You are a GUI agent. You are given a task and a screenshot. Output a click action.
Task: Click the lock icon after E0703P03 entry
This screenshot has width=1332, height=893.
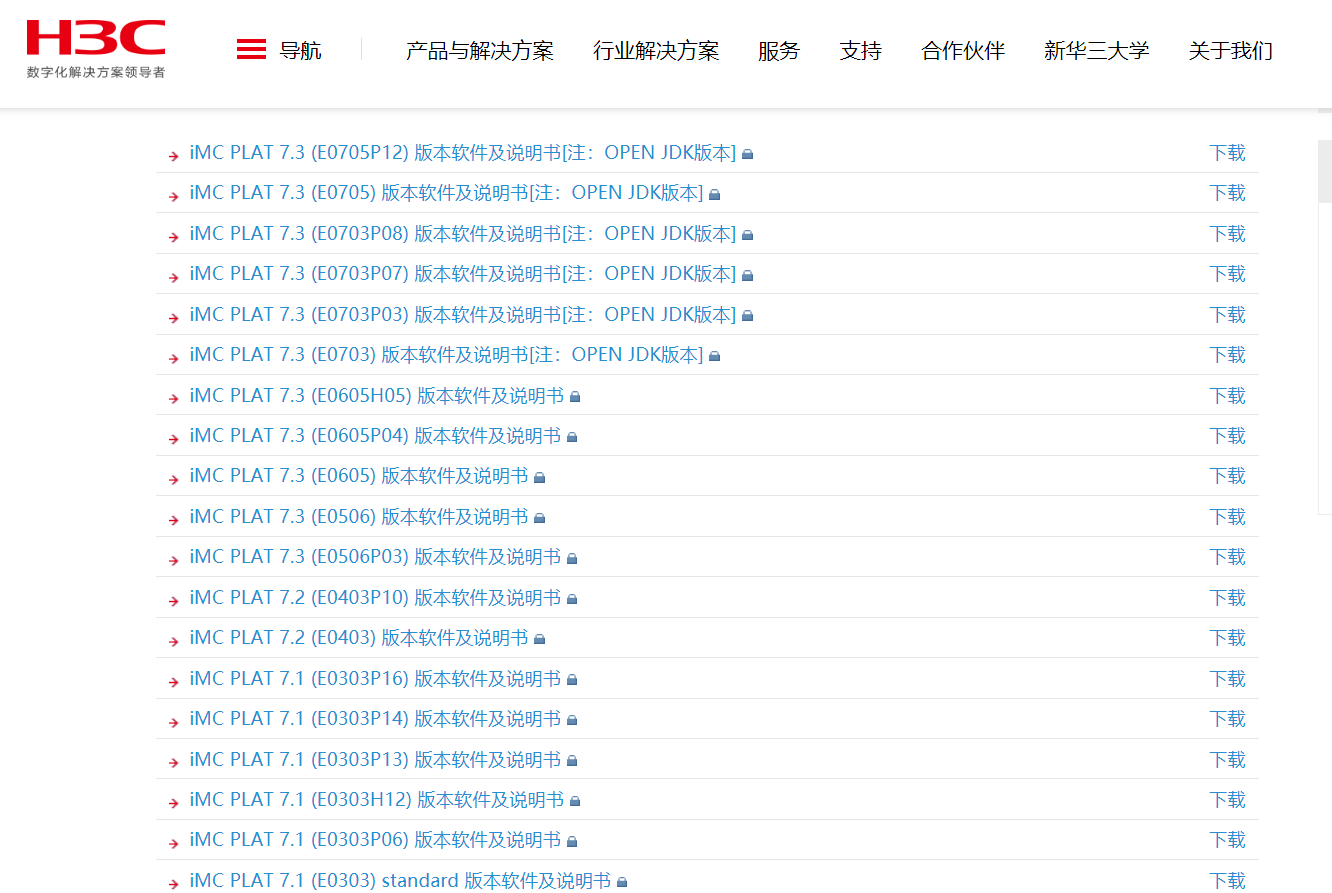(x=747, y=316)
